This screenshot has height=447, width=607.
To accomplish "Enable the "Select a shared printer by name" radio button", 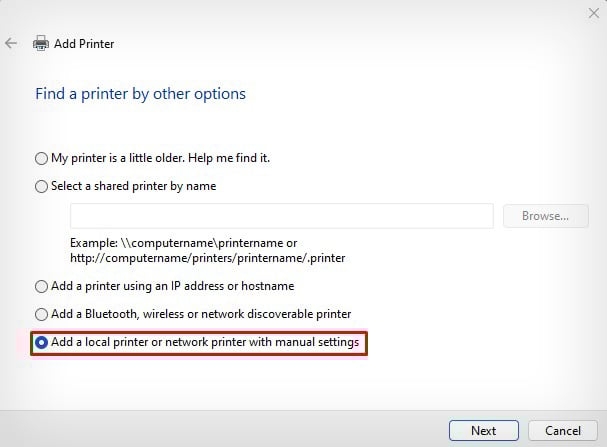I will (41, 186).
